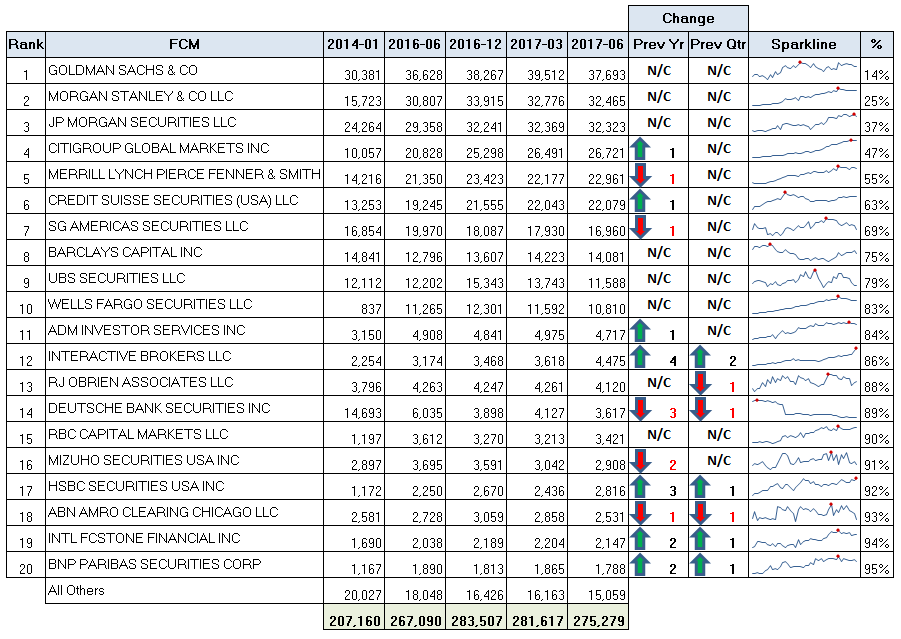The height and width of the screenshot is (639, 901).
Task: Select Interactive Brokers 2017-06 value 4,475
Action: [x=598, y=357]
